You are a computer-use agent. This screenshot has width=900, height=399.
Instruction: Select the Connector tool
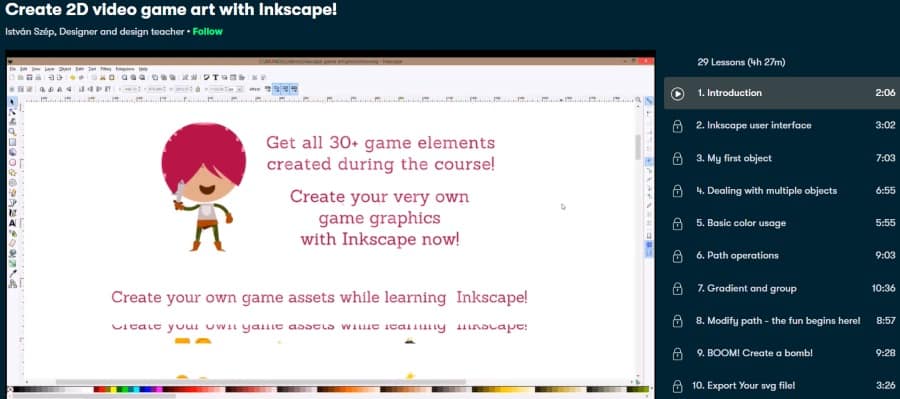tap(12, 283)
